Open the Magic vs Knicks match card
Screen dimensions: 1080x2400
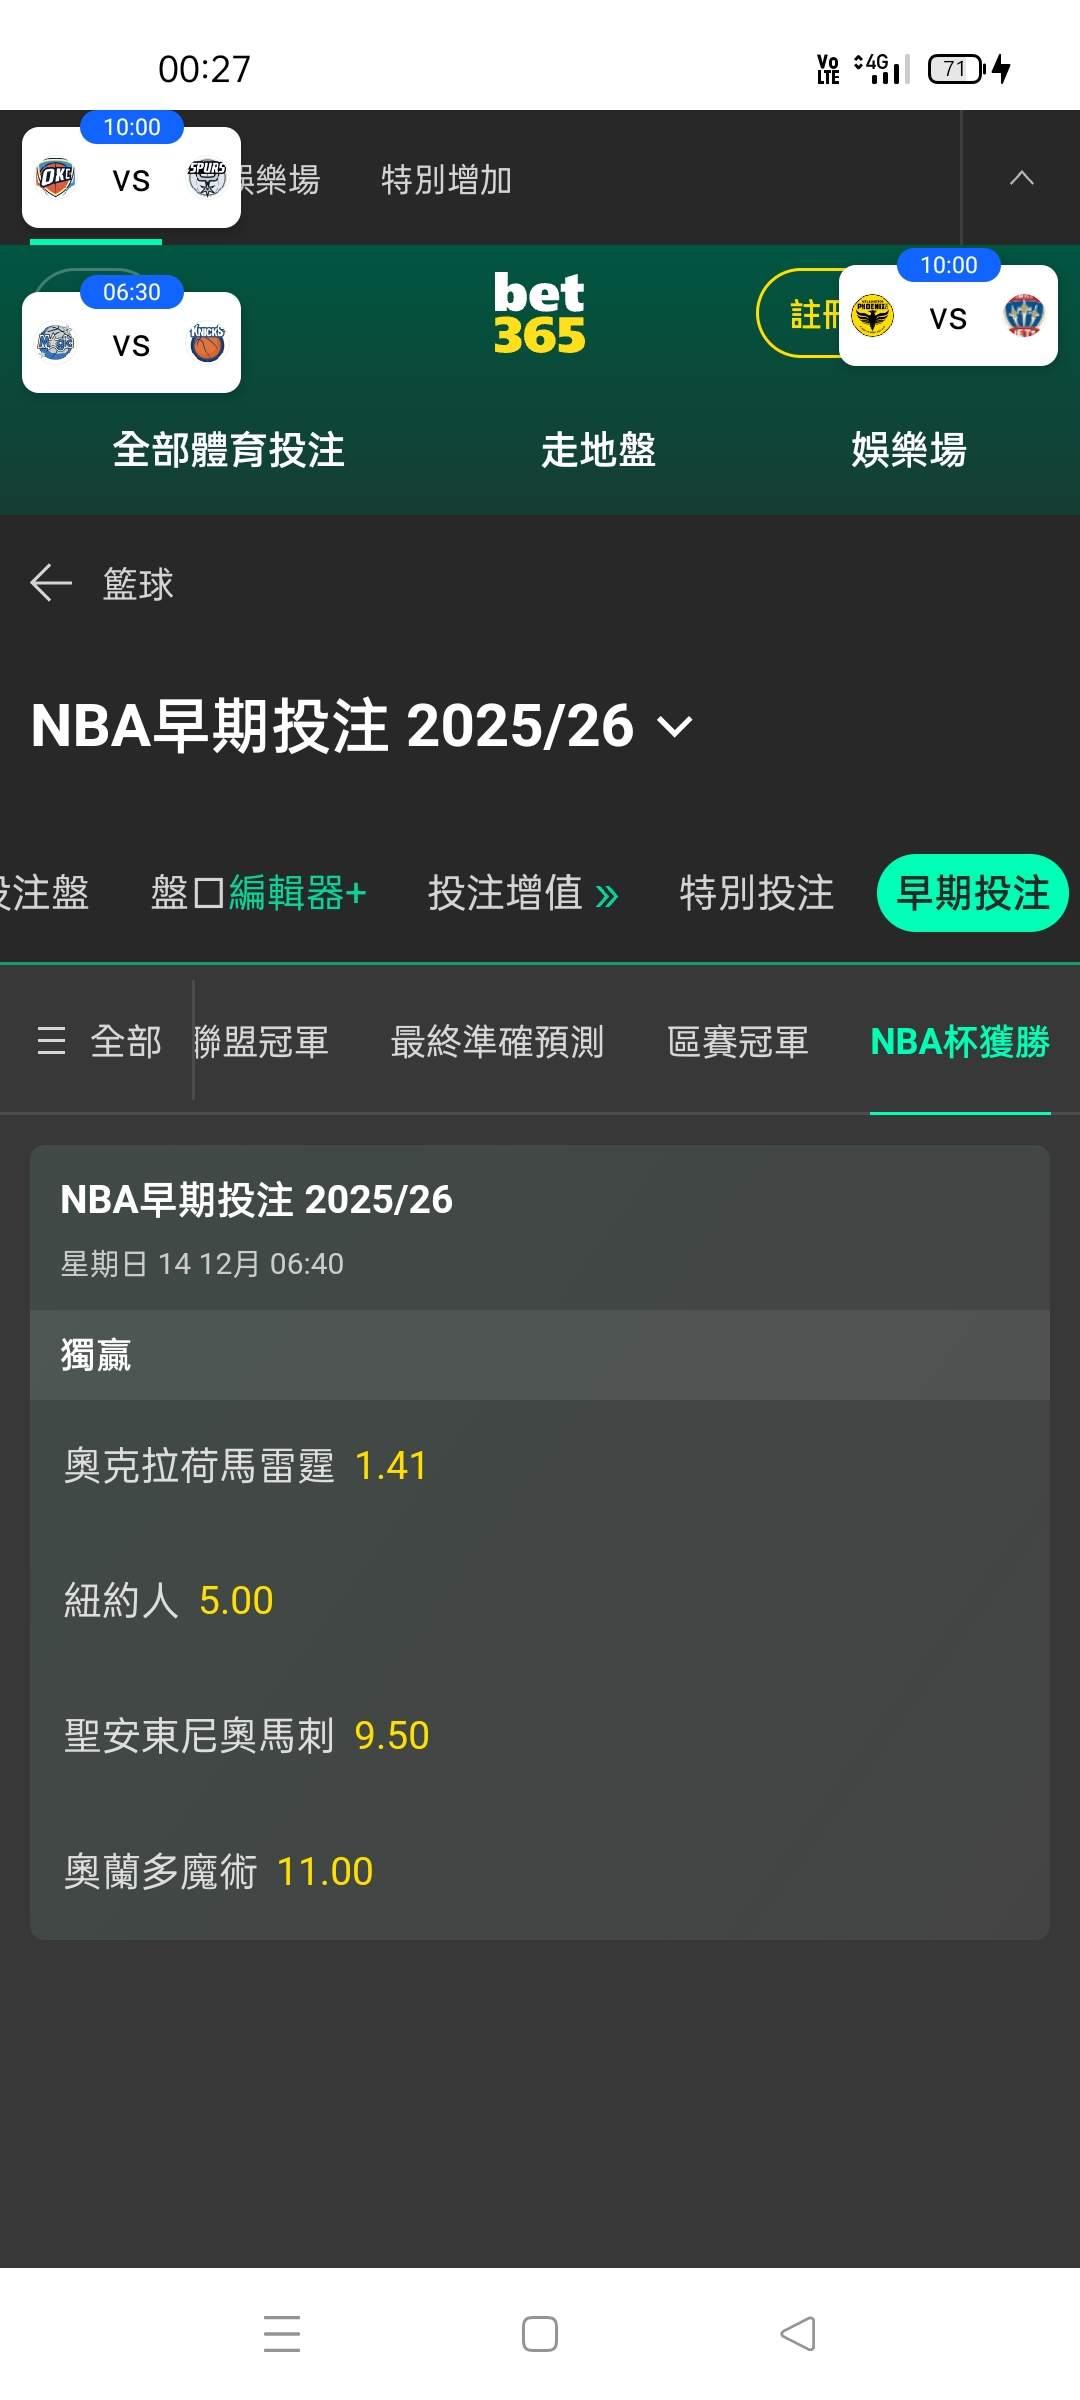pyautogui.click(x=131, y=343)
